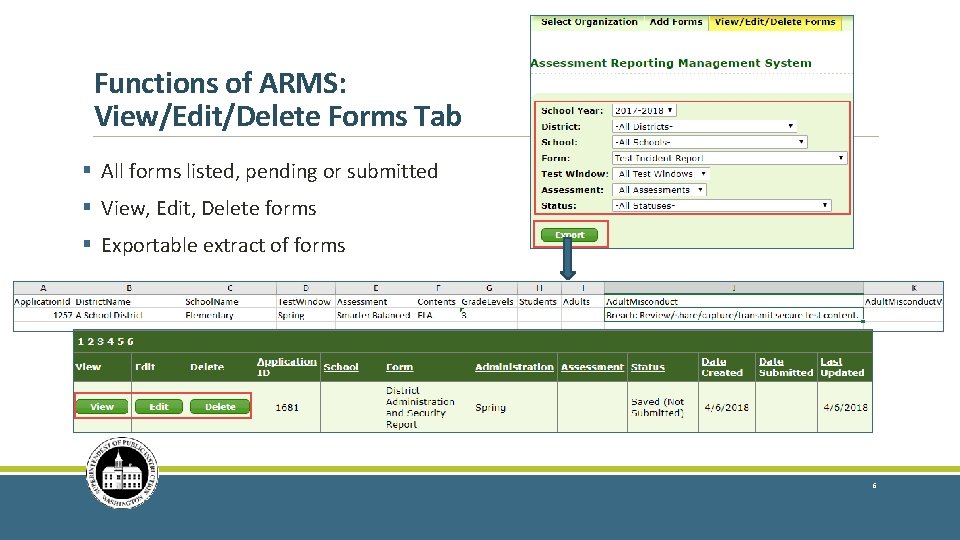This screenshot has width=960, height=540.
Task: Sort table by School column header
Action: click(341, 367)
